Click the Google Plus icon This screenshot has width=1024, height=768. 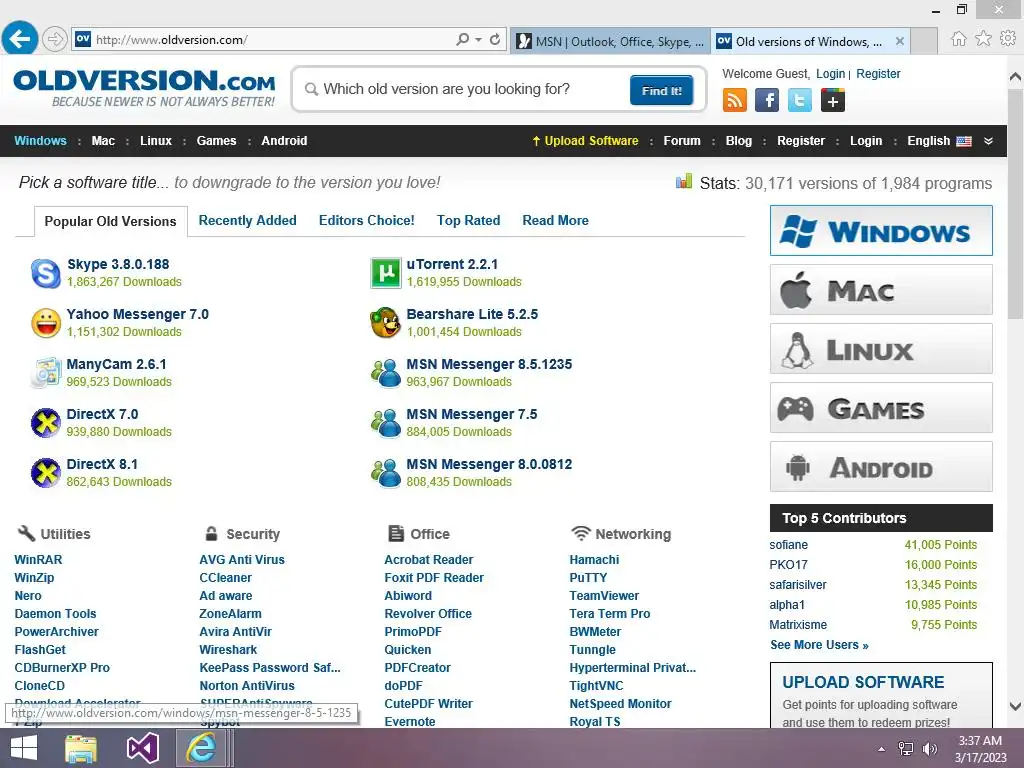tap(833, 101)
